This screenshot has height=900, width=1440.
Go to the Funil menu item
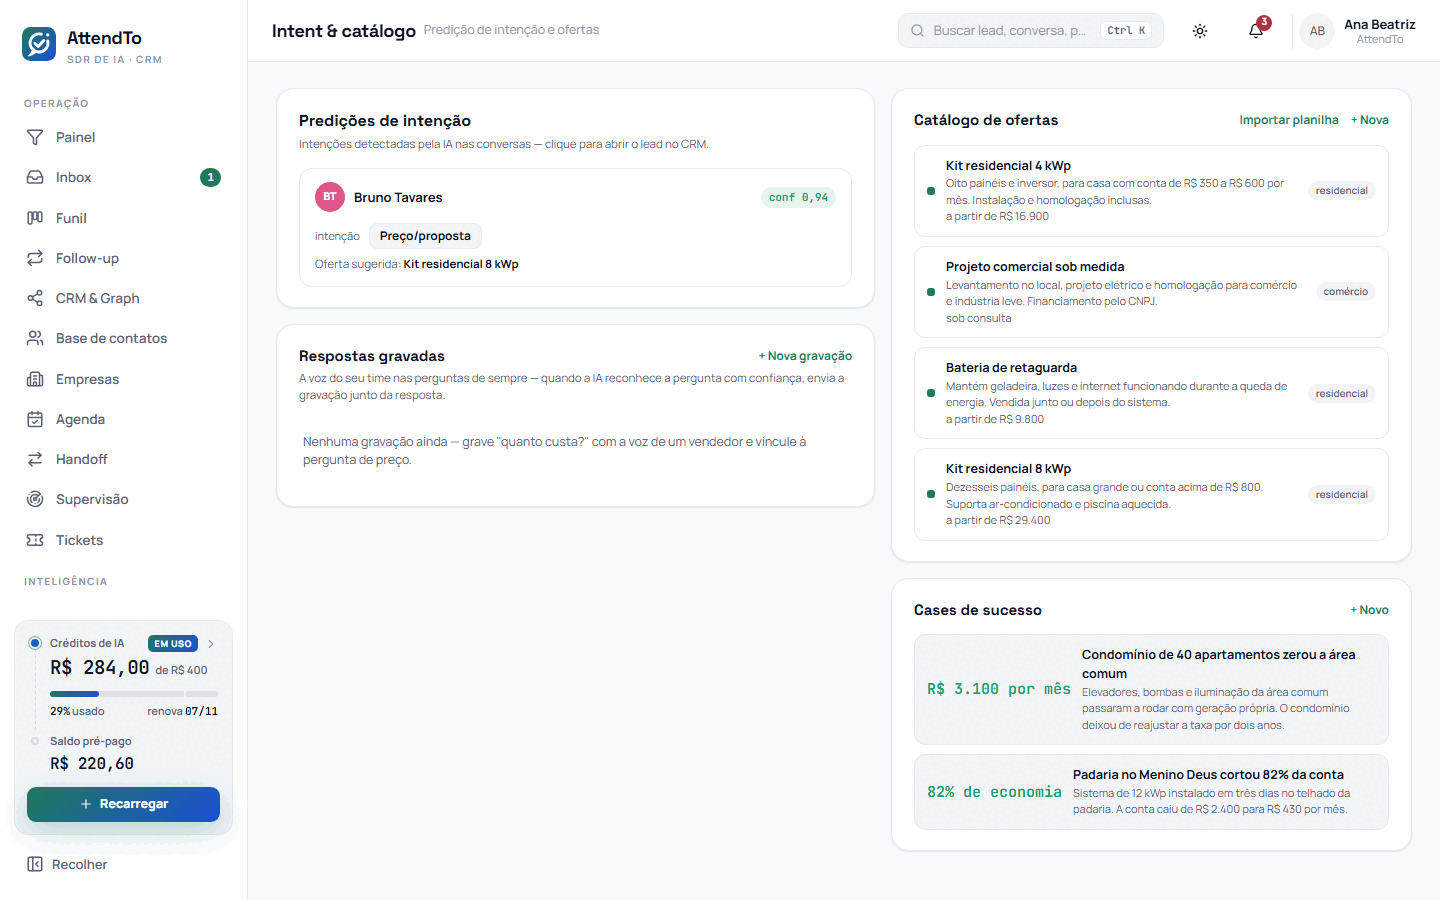123,218
